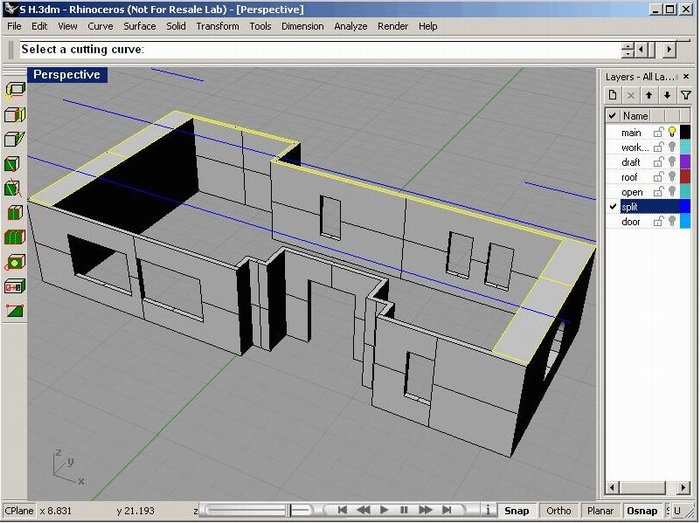Click the Perspective viewport title label

[x=67, y=75]
